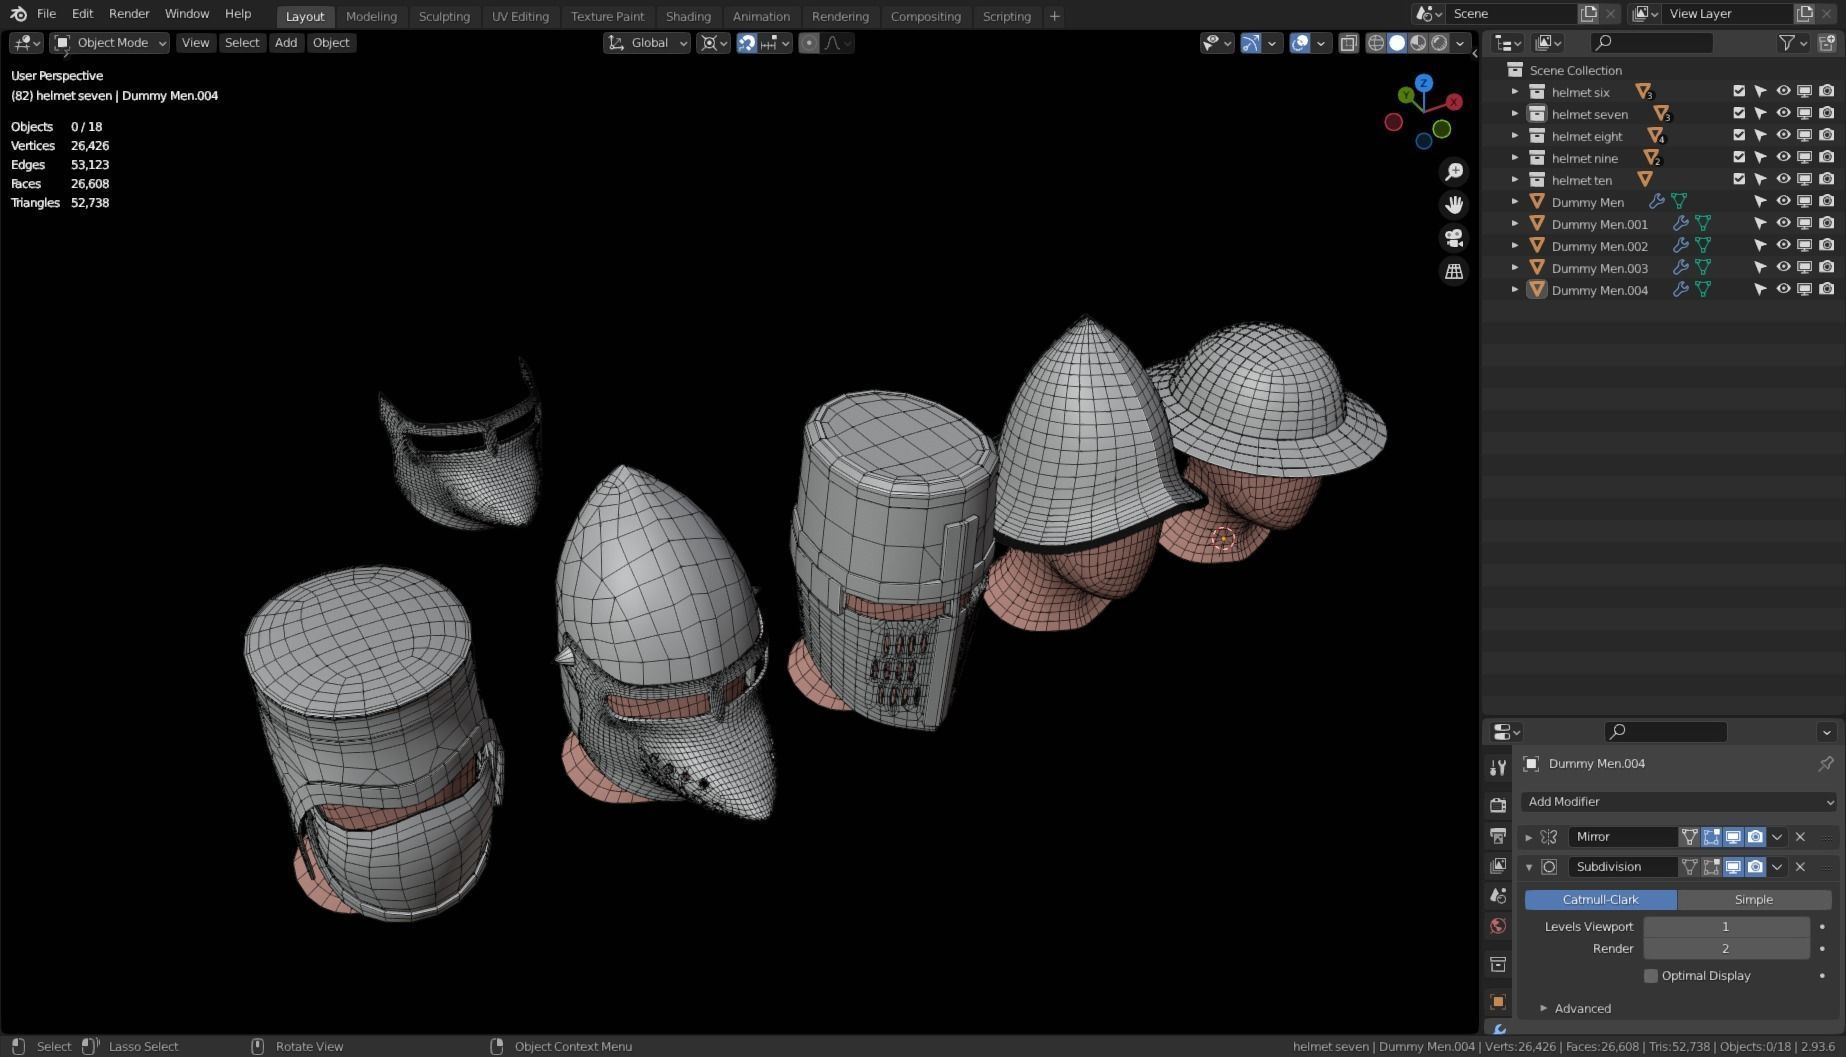Open Object properties tab (orange square)
The image size is (1846, 1057).
point(1498,1001)
